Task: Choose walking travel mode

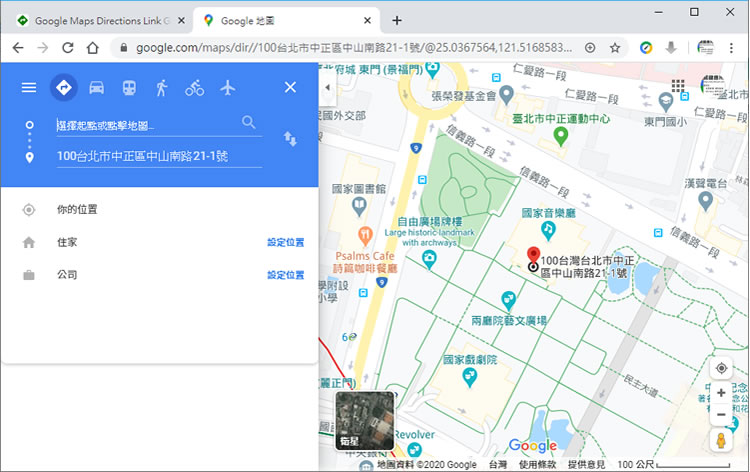Action: (x=162, y=88)
